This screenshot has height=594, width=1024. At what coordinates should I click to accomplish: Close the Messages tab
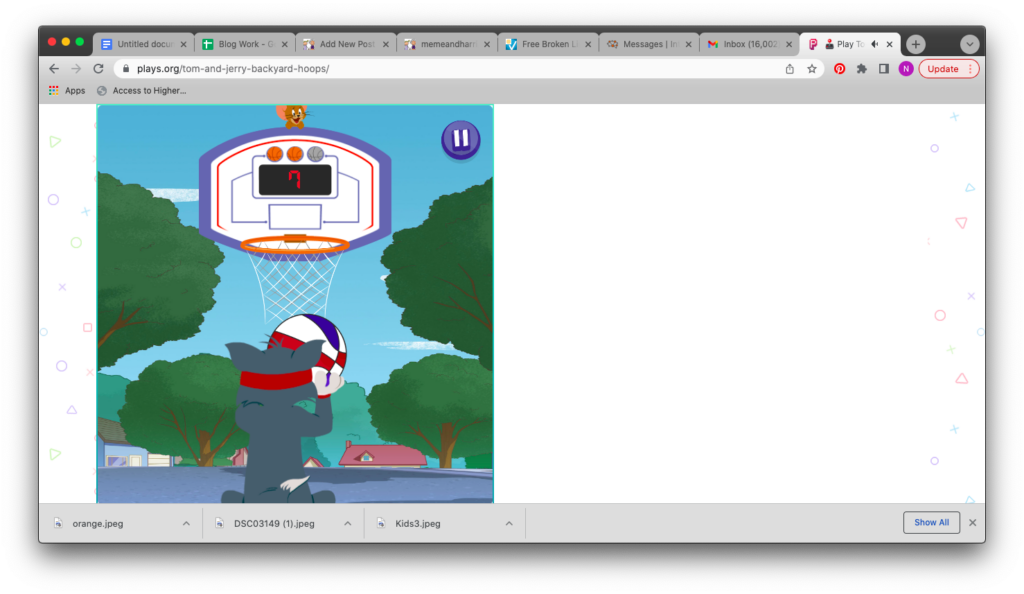tap(689, 44)
